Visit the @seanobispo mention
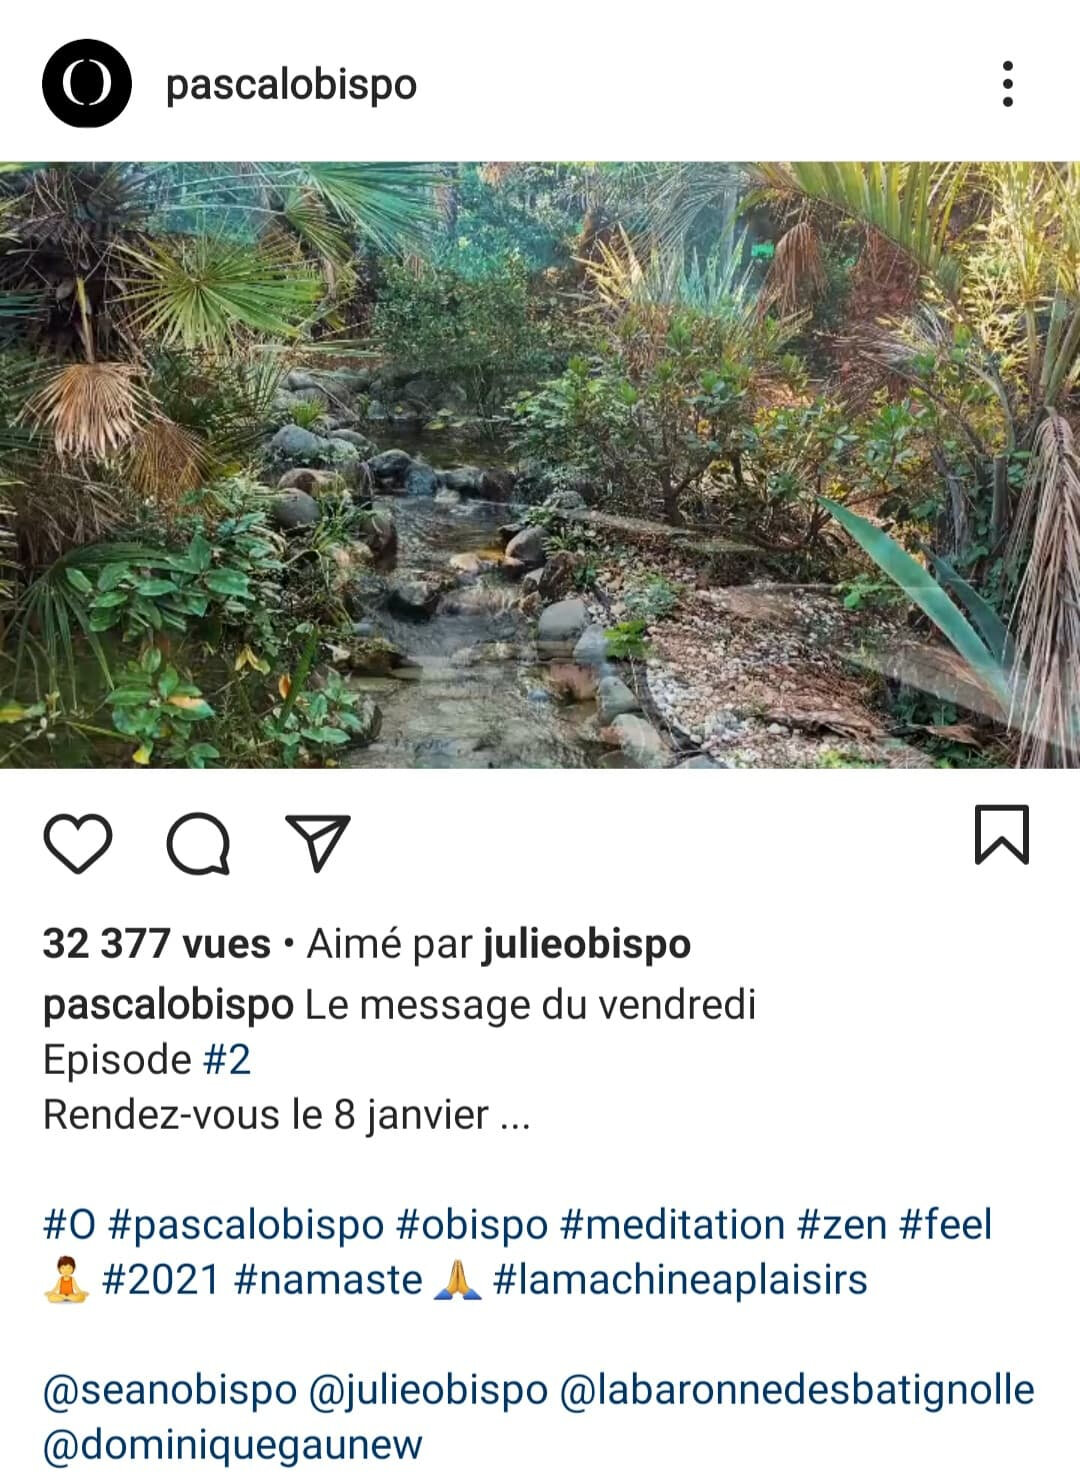 [170, 1390]
